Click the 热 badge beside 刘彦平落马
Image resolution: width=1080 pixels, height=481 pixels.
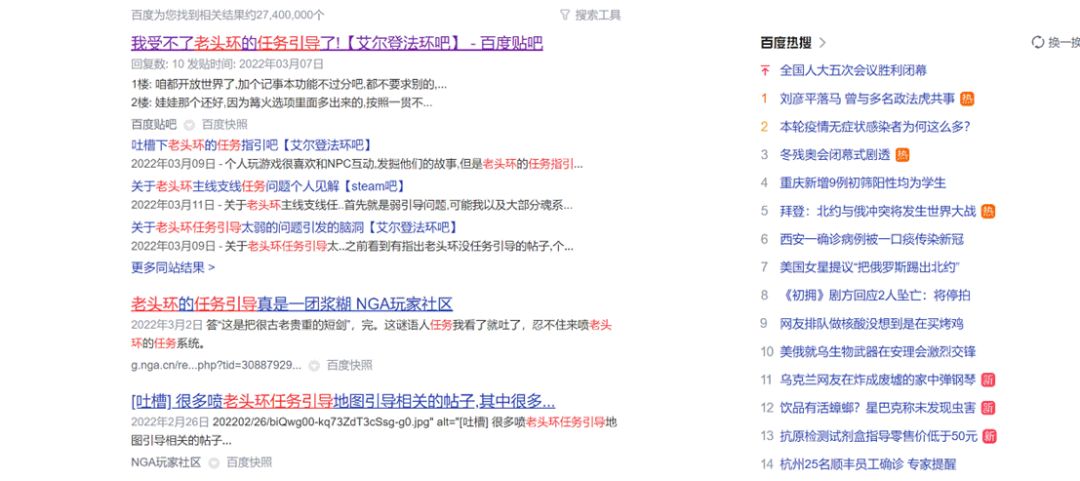[x=967, y=99]
